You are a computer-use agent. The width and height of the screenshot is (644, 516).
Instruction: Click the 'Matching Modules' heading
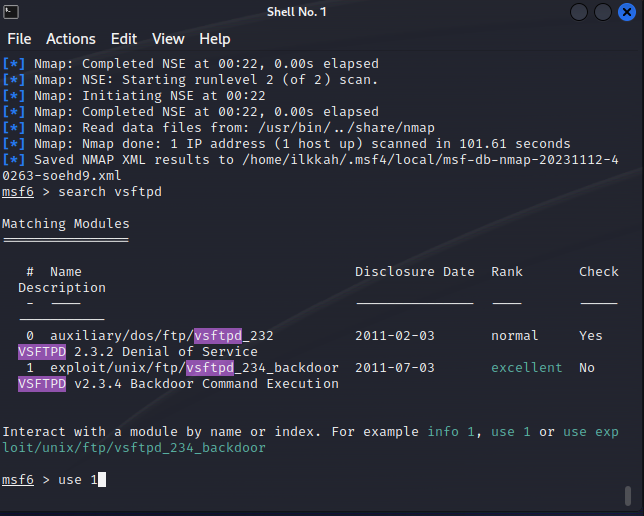click(x=65, y=224)
